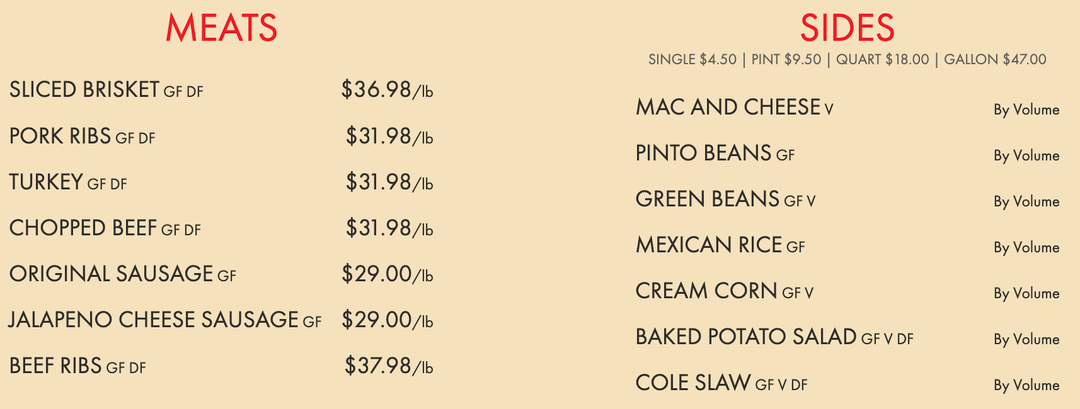This screenshot has height=409, width=1080.
Task: Click By Volume next to Cole Slaw
Action: (1026, 385)
